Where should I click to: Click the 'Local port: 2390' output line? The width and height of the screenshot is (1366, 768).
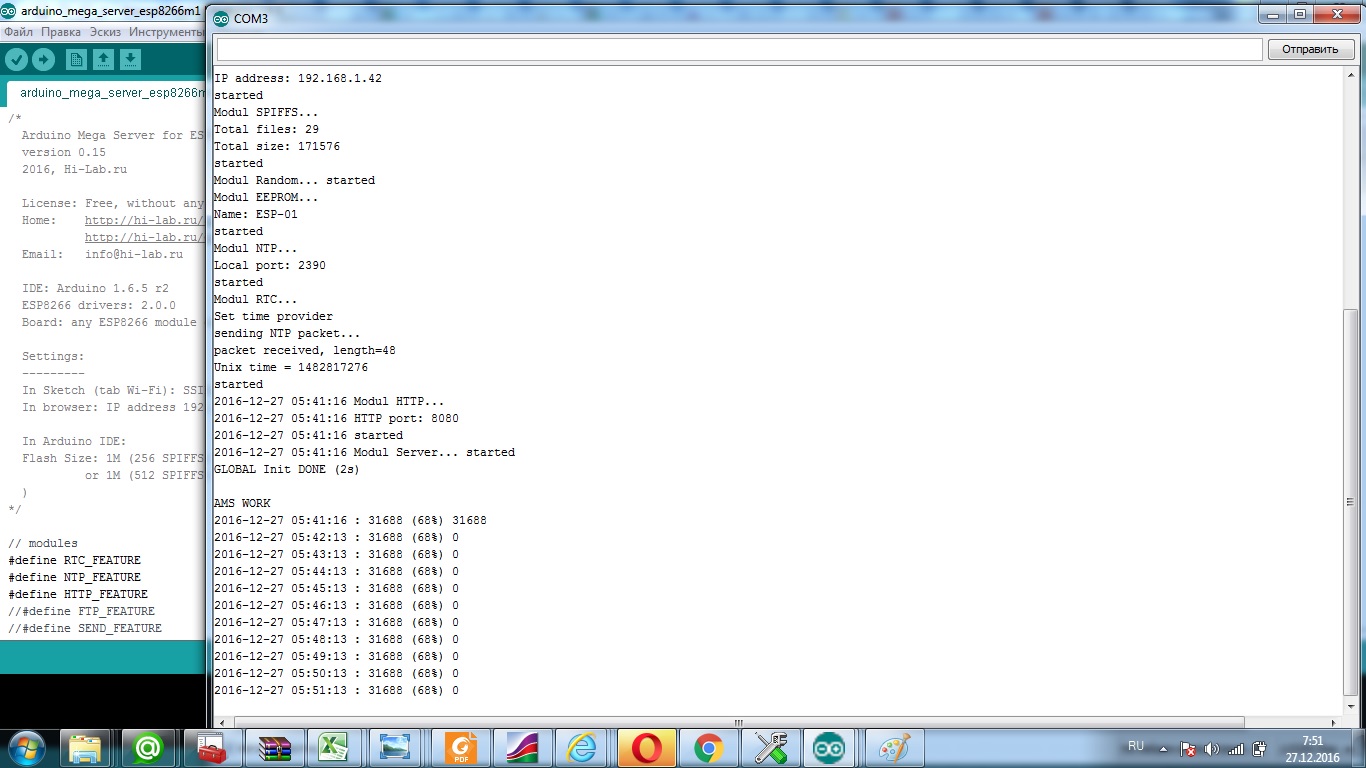coord(270,265)
